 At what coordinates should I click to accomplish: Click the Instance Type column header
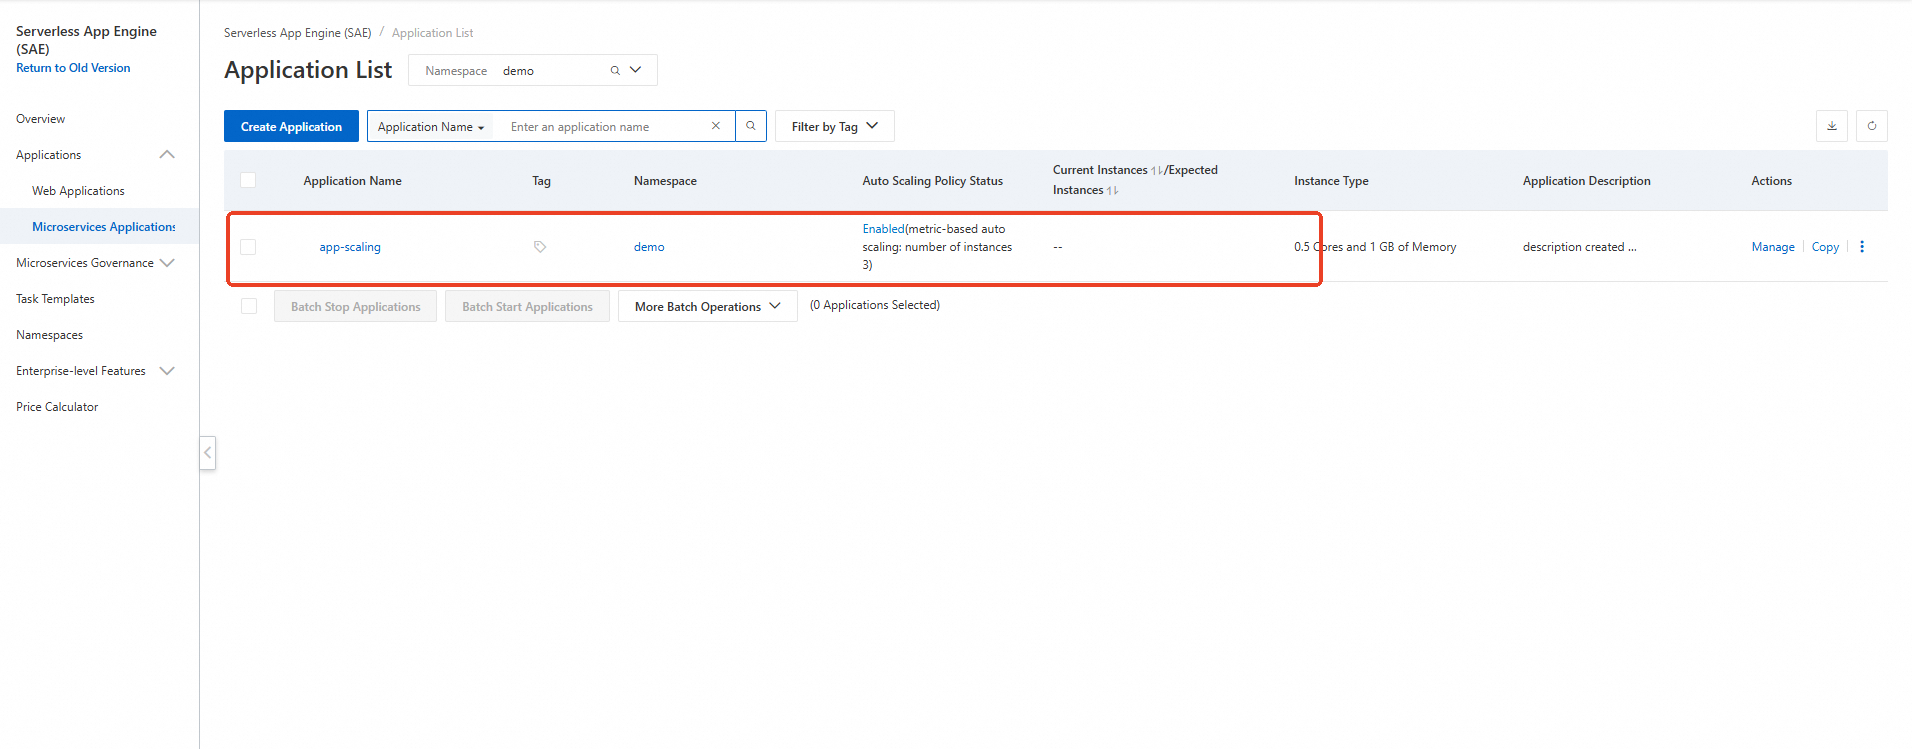pyautogui.click(x=1331, y=181)
